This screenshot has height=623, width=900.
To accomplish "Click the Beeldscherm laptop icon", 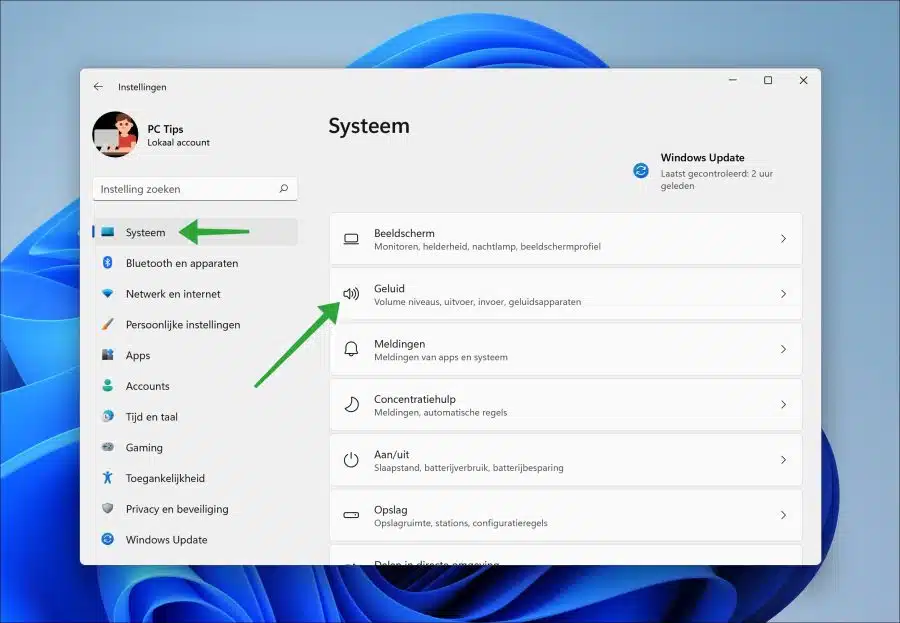I will tap(351, 239).
